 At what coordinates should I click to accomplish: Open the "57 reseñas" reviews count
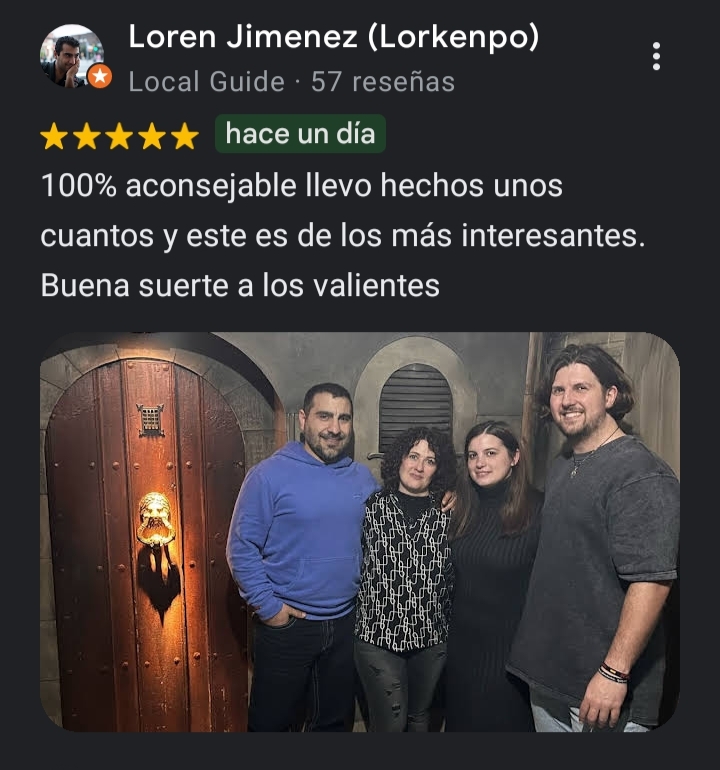[383, 82]
